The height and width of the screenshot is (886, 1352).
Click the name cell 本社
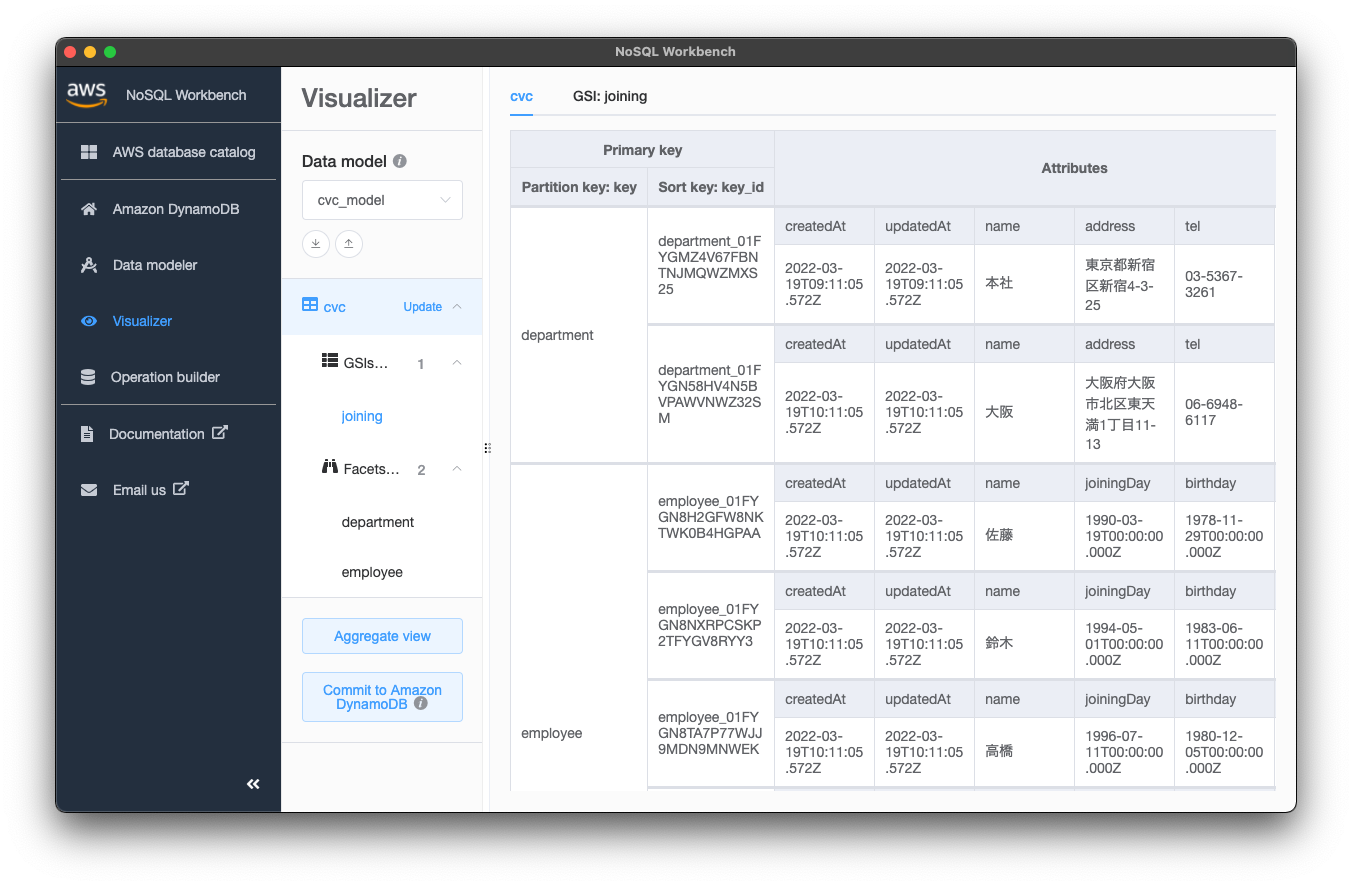click(x=1024, y=284)
